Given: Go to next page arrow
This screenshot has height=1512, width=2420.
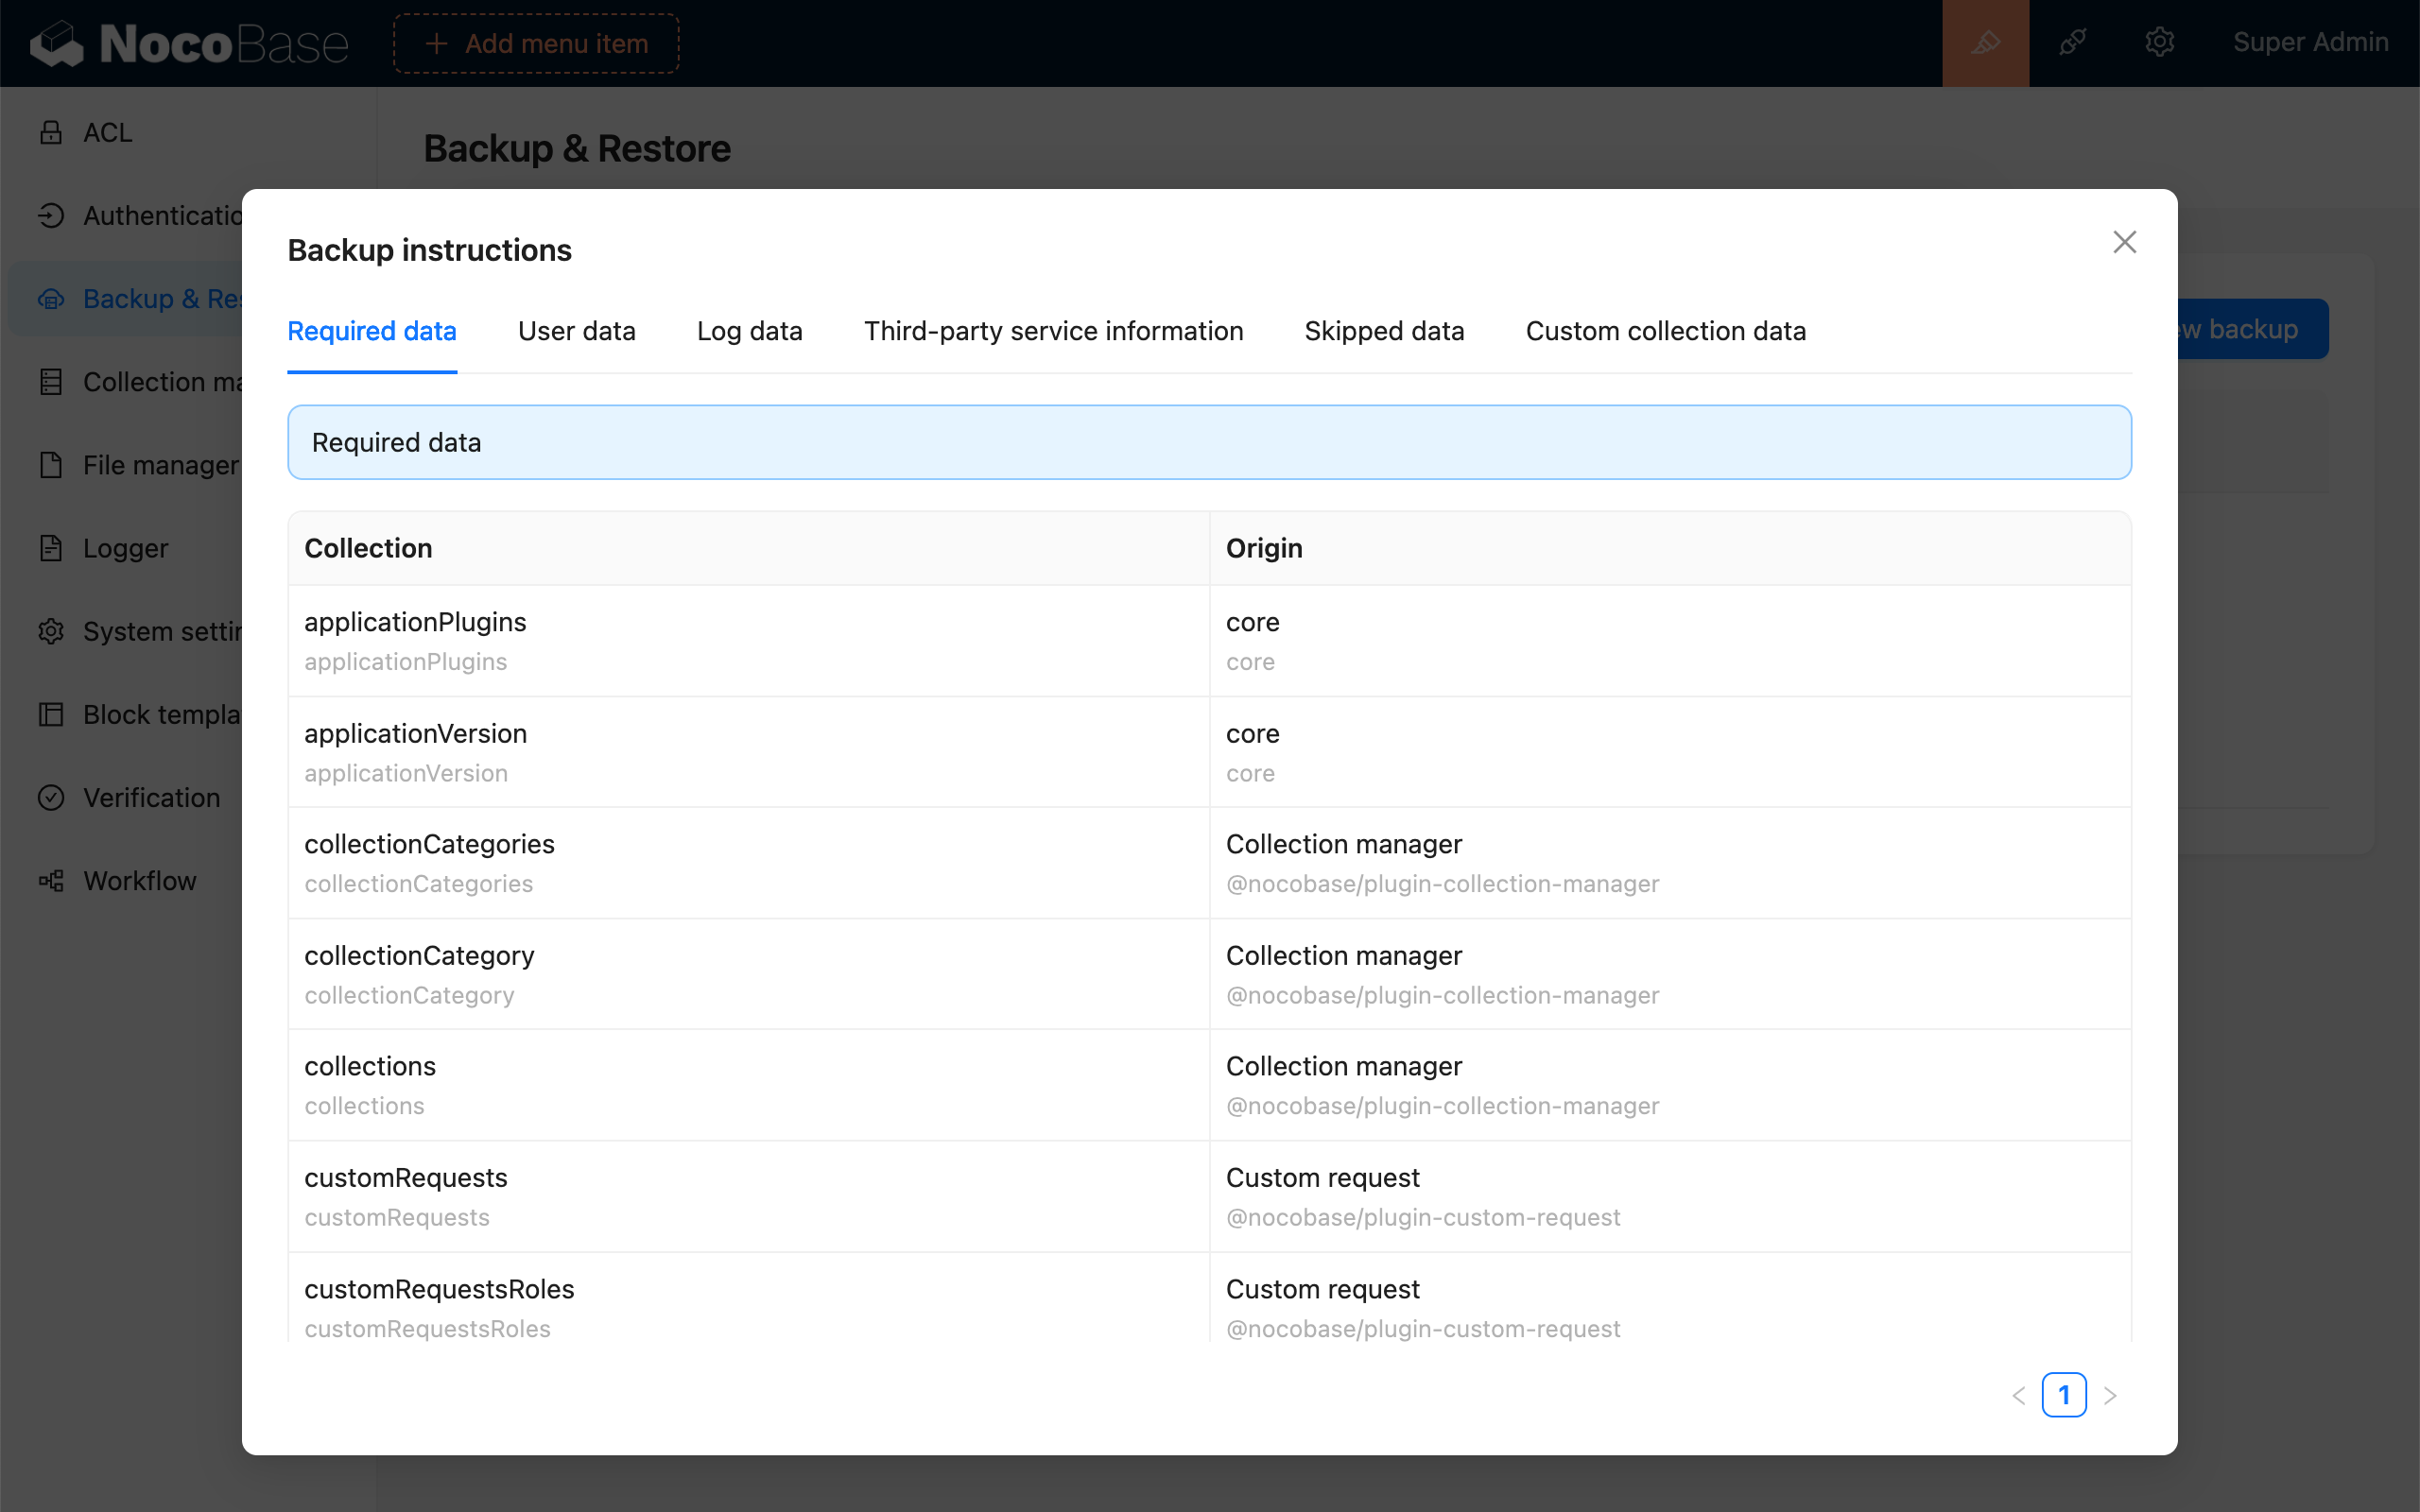Looking at the screenshot, I should tap(2110, 1395).
